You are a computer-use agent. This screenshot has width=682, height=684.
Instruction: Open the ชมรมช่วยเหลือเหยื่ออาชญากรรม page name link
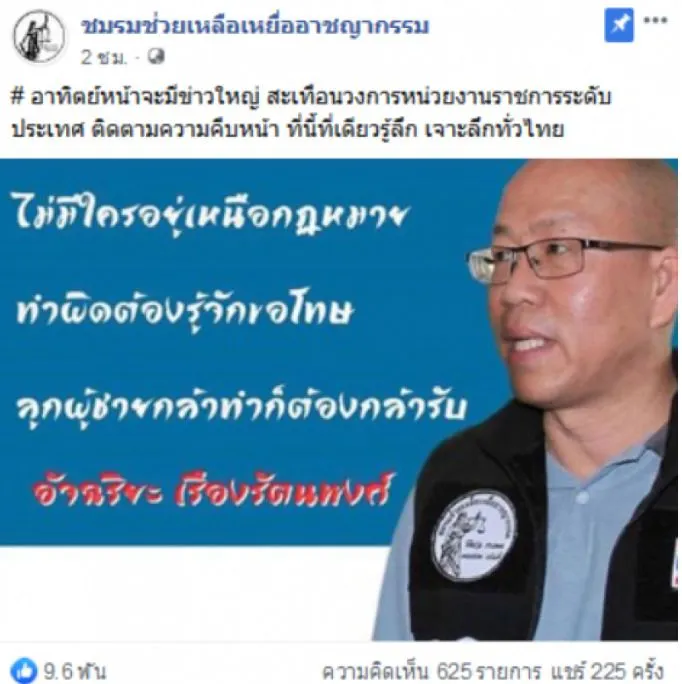255,26
